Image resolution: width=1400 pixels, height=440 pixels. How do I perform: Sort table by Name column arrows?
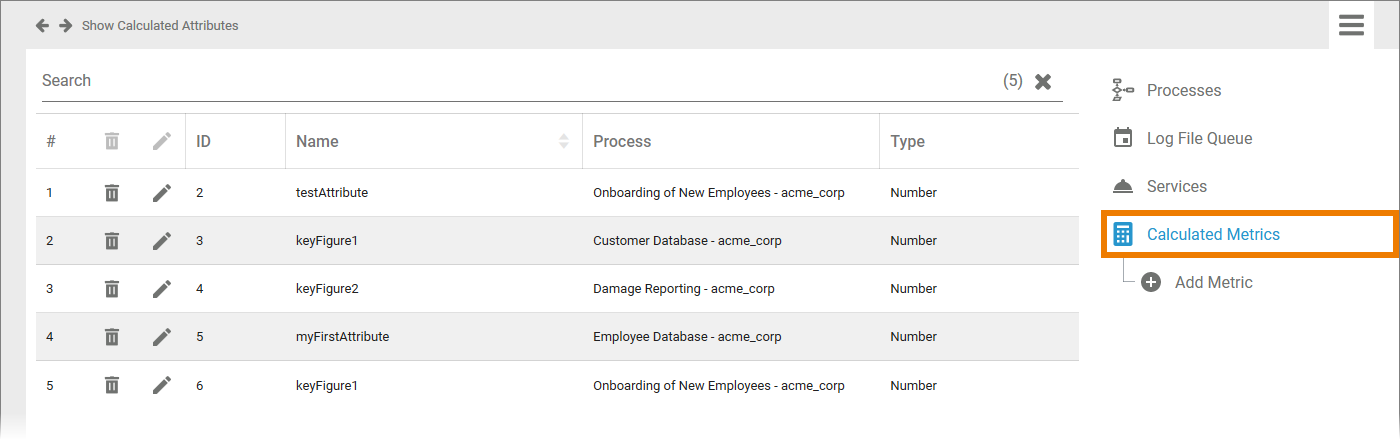pyautogui.click(x=564, y=142)
